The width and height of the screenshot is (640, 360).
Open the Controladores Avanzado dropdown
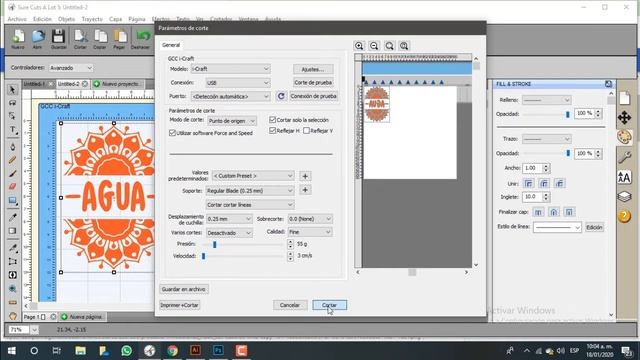pyautogui.click(x=71, y=68)
